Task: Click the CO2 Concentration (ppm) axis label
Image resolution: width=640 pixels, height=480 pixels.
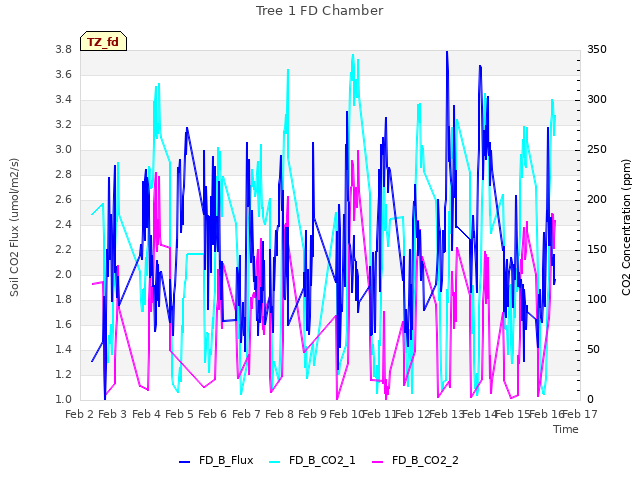Action: tap(626, 227)
